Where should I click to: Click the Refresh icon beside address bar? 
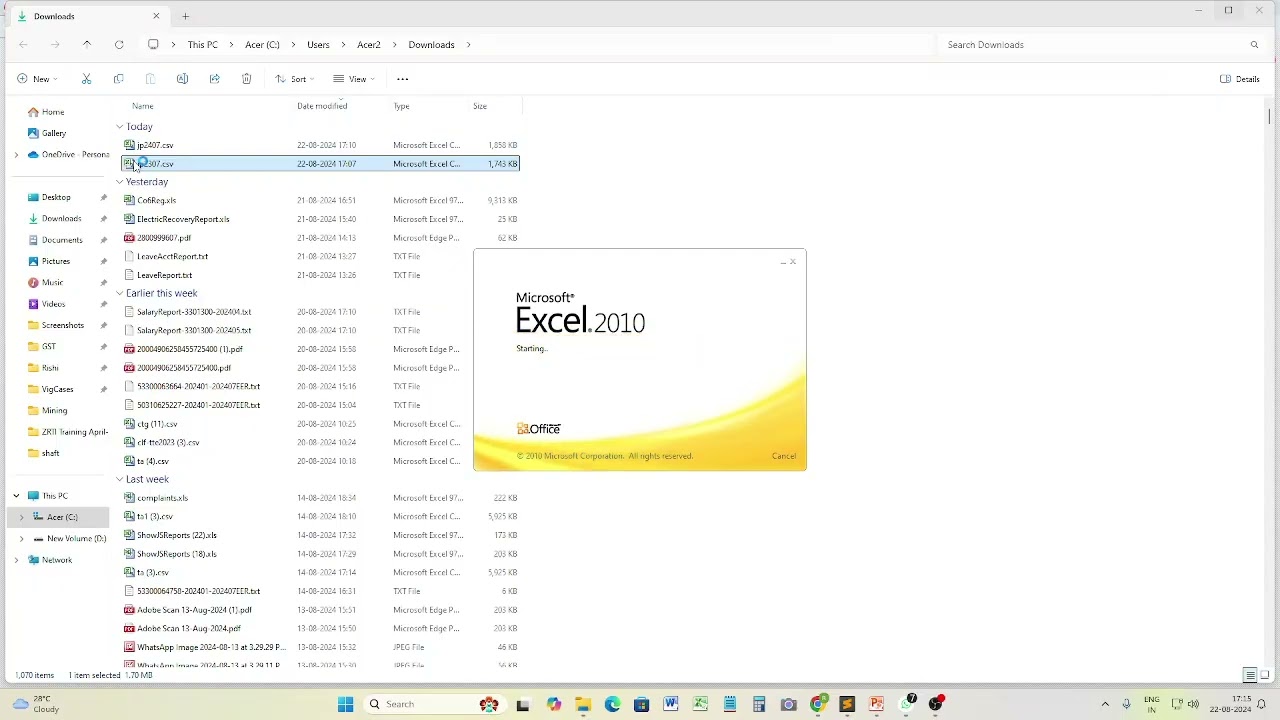(x=119, y=45)
